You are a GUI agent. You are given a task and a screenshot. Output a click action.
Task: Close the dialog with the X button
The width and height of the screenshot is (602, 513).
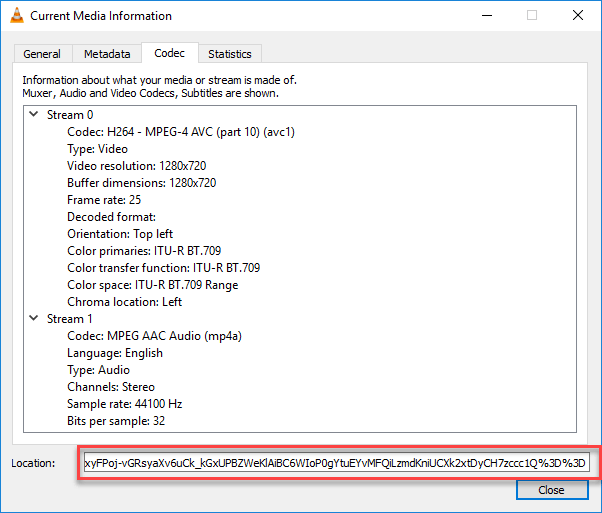578,16
